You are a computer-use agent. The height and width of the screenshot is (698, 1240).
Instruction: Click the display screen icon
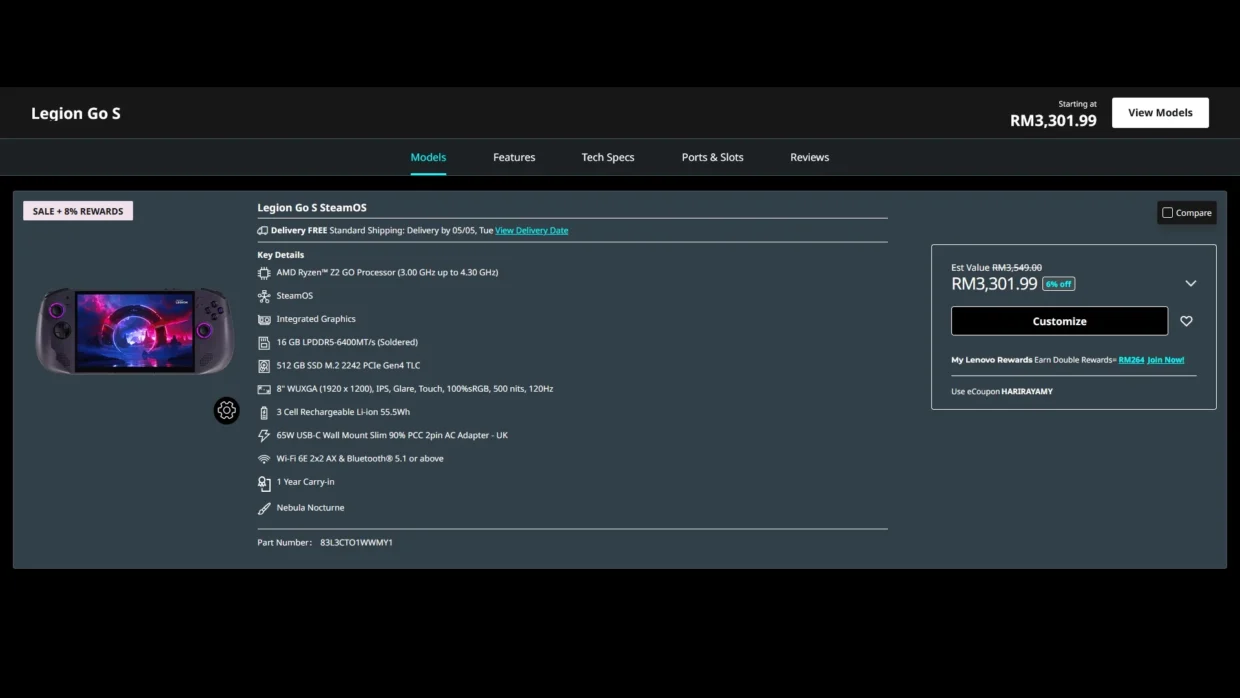[x=264, y=389]
